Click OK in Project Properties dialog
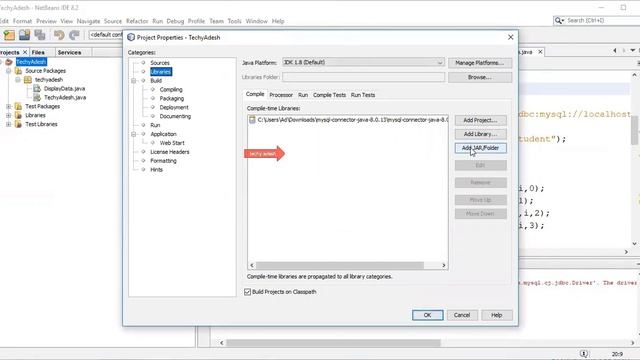The height and width of the screenshot is (360, 640). pyautogui.click(x=427, y=315)
